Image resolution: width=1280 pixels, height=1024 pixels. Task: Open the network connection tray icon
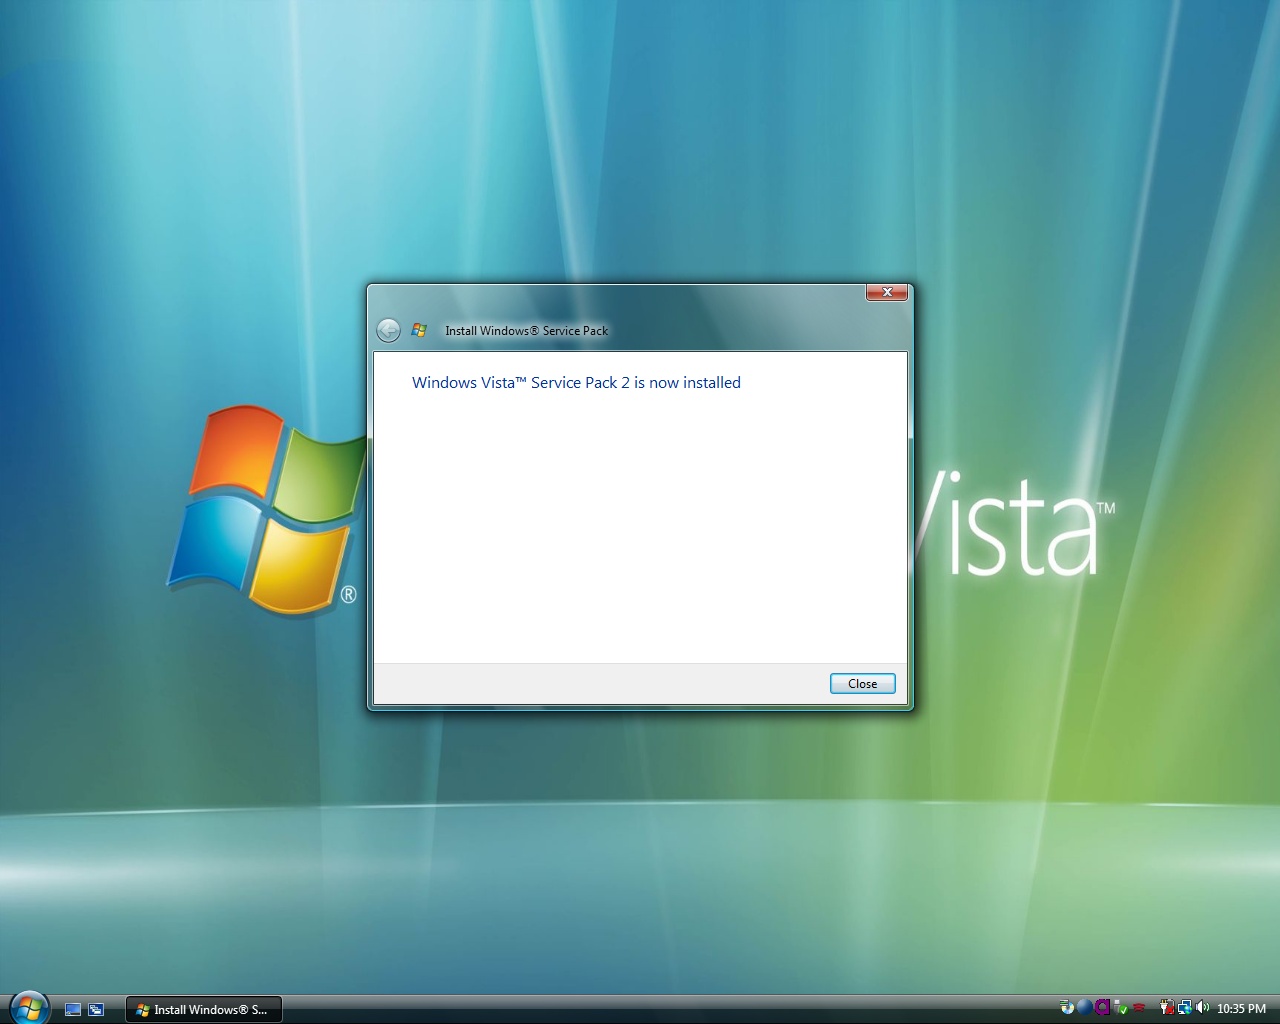click(x=1184, y=1008)
